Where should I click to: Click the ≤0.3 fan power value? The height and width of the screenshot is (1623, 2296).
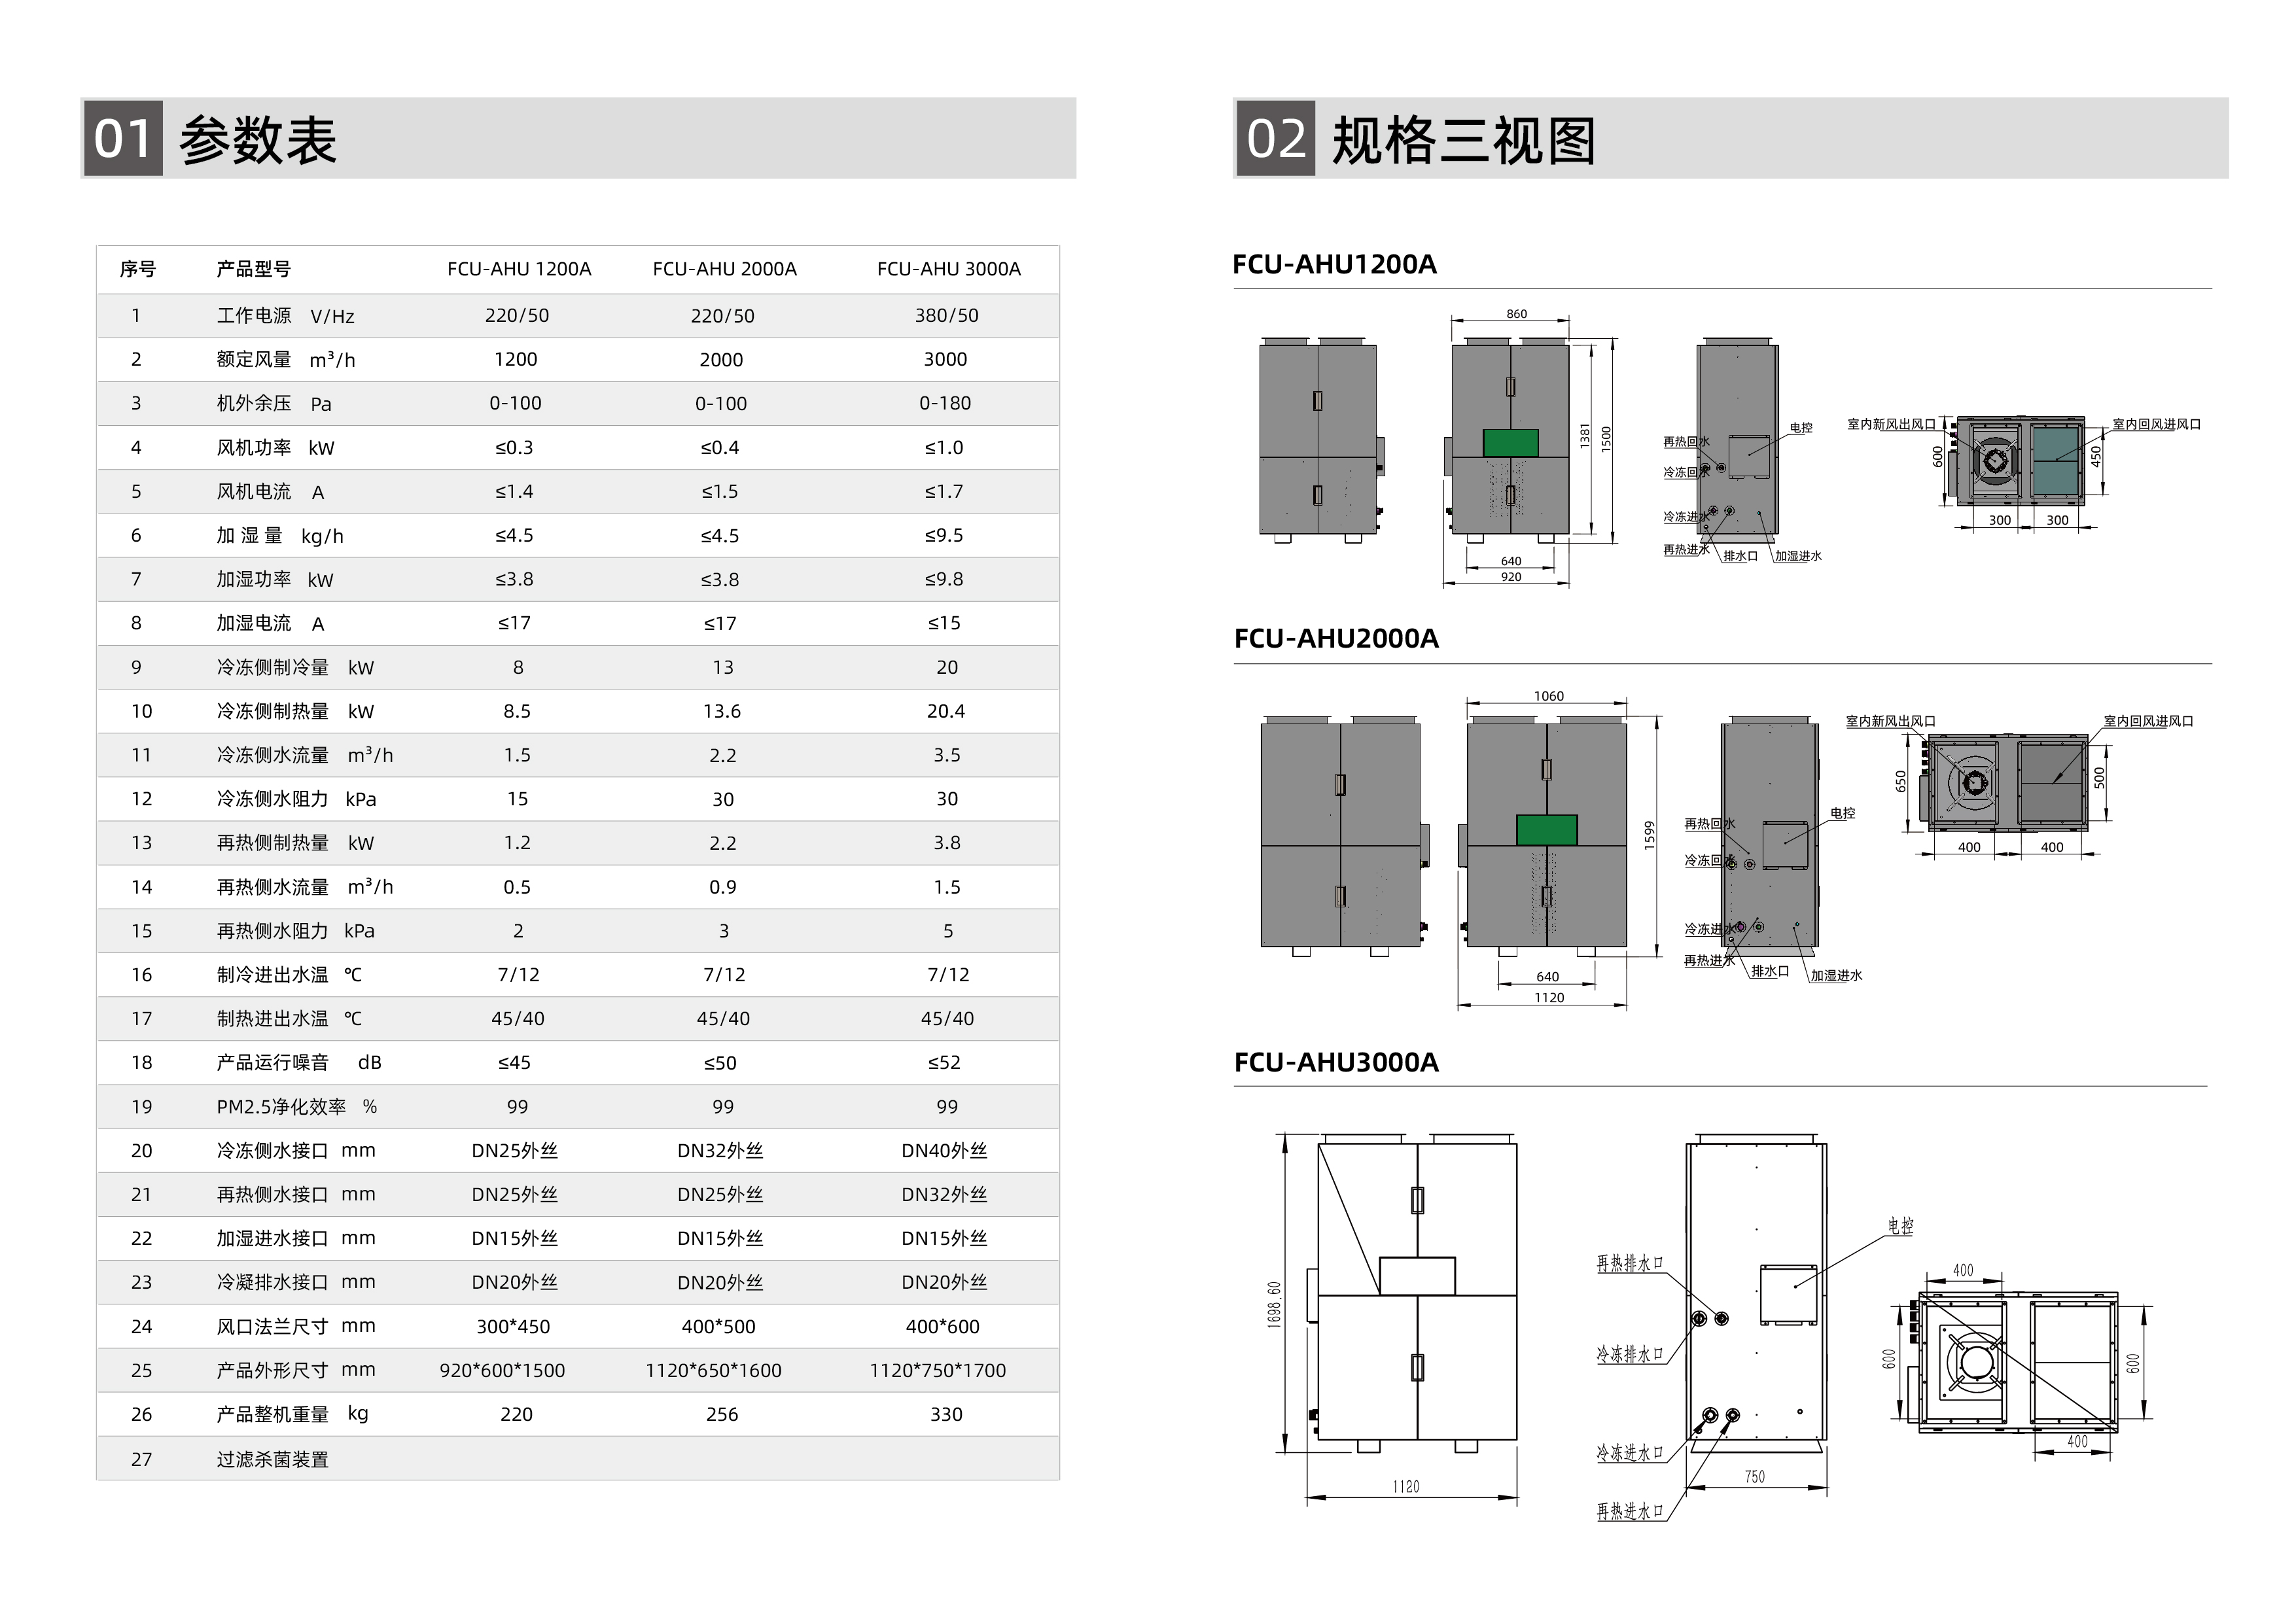pos(514,447)
